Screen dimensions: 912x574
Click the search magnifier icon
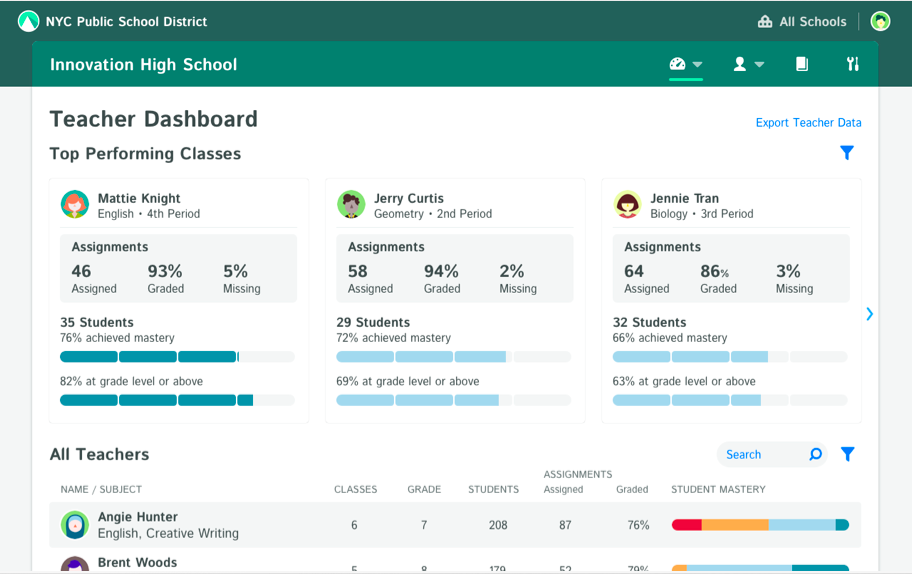(816, 454)
